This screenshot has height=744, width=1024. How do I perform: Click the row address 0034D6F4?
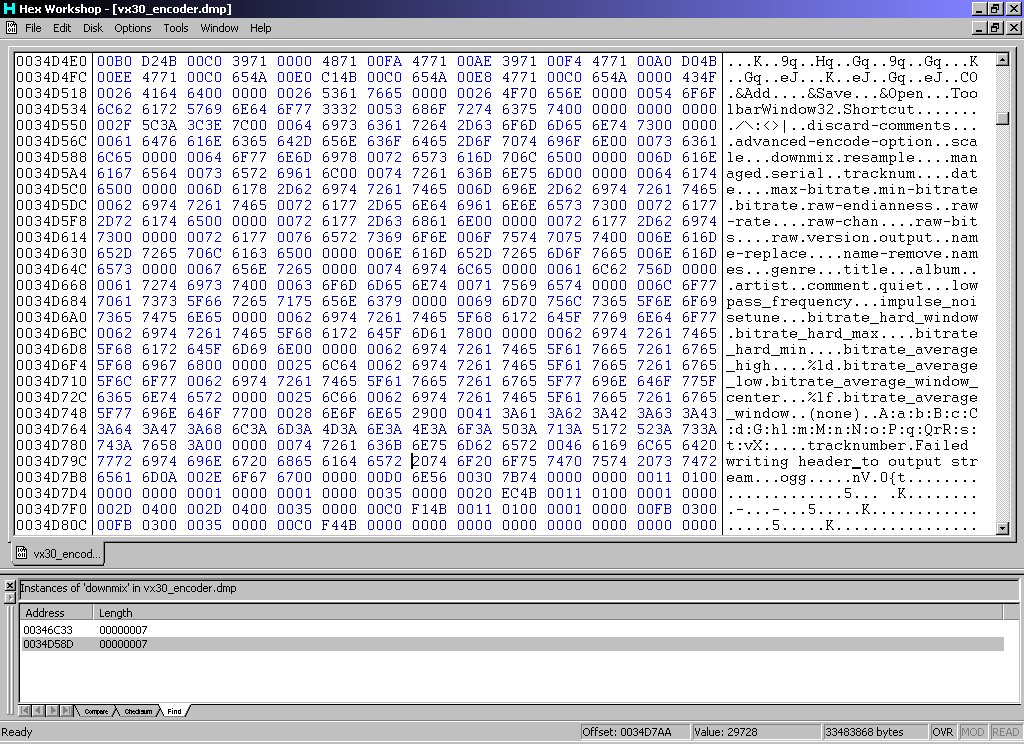pyautogui.click(x=52, y=365)
